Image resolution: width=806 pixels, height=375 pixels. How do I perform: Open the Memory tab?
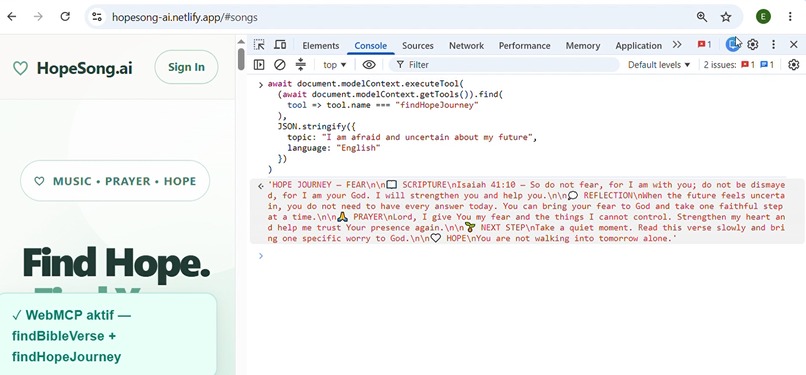[x=583, y=46]
